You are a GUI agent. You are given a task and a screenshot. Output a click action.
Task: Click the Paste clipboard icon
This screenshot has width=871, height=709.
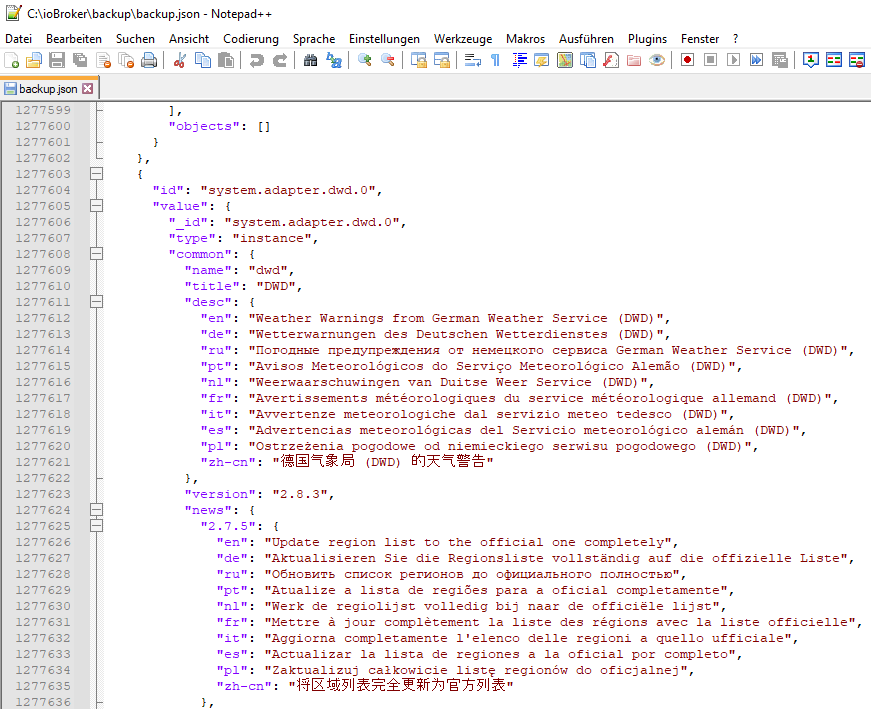click(226, 60)
